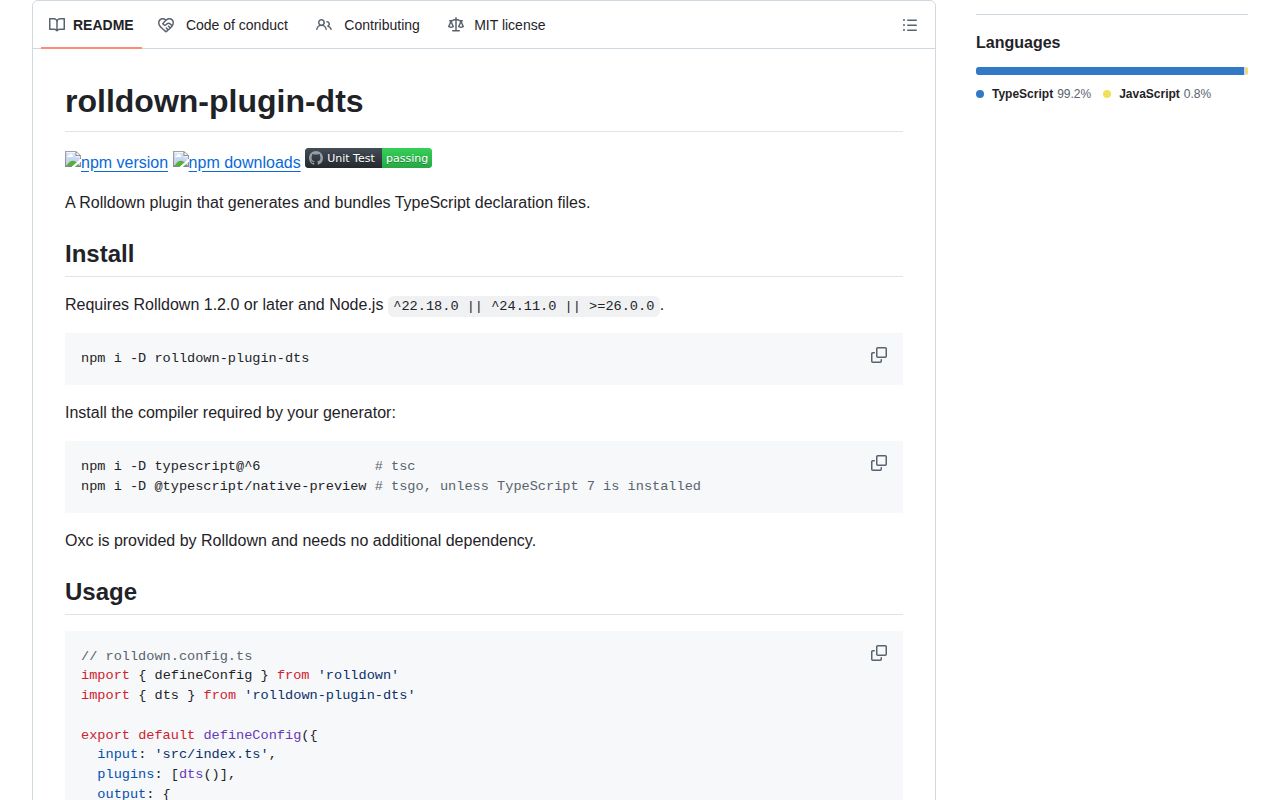Open the npm downloads badge link

click(236, 162)
